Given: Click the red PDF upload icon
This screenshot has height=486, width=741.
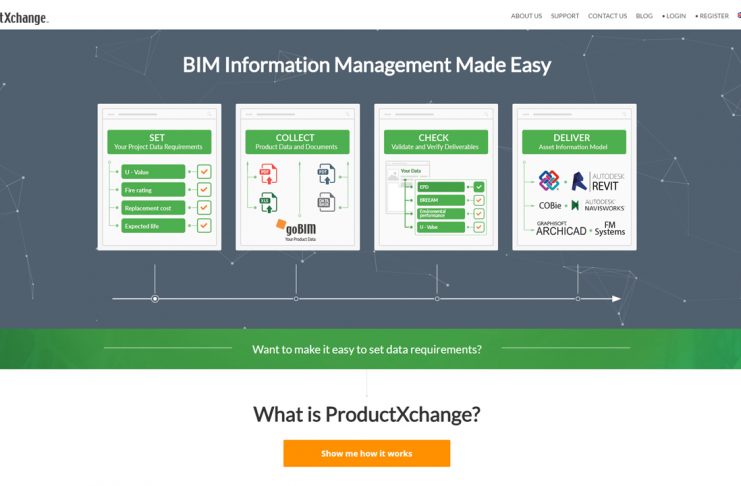Looking at the screenshot, I should (x=267, y=174).
